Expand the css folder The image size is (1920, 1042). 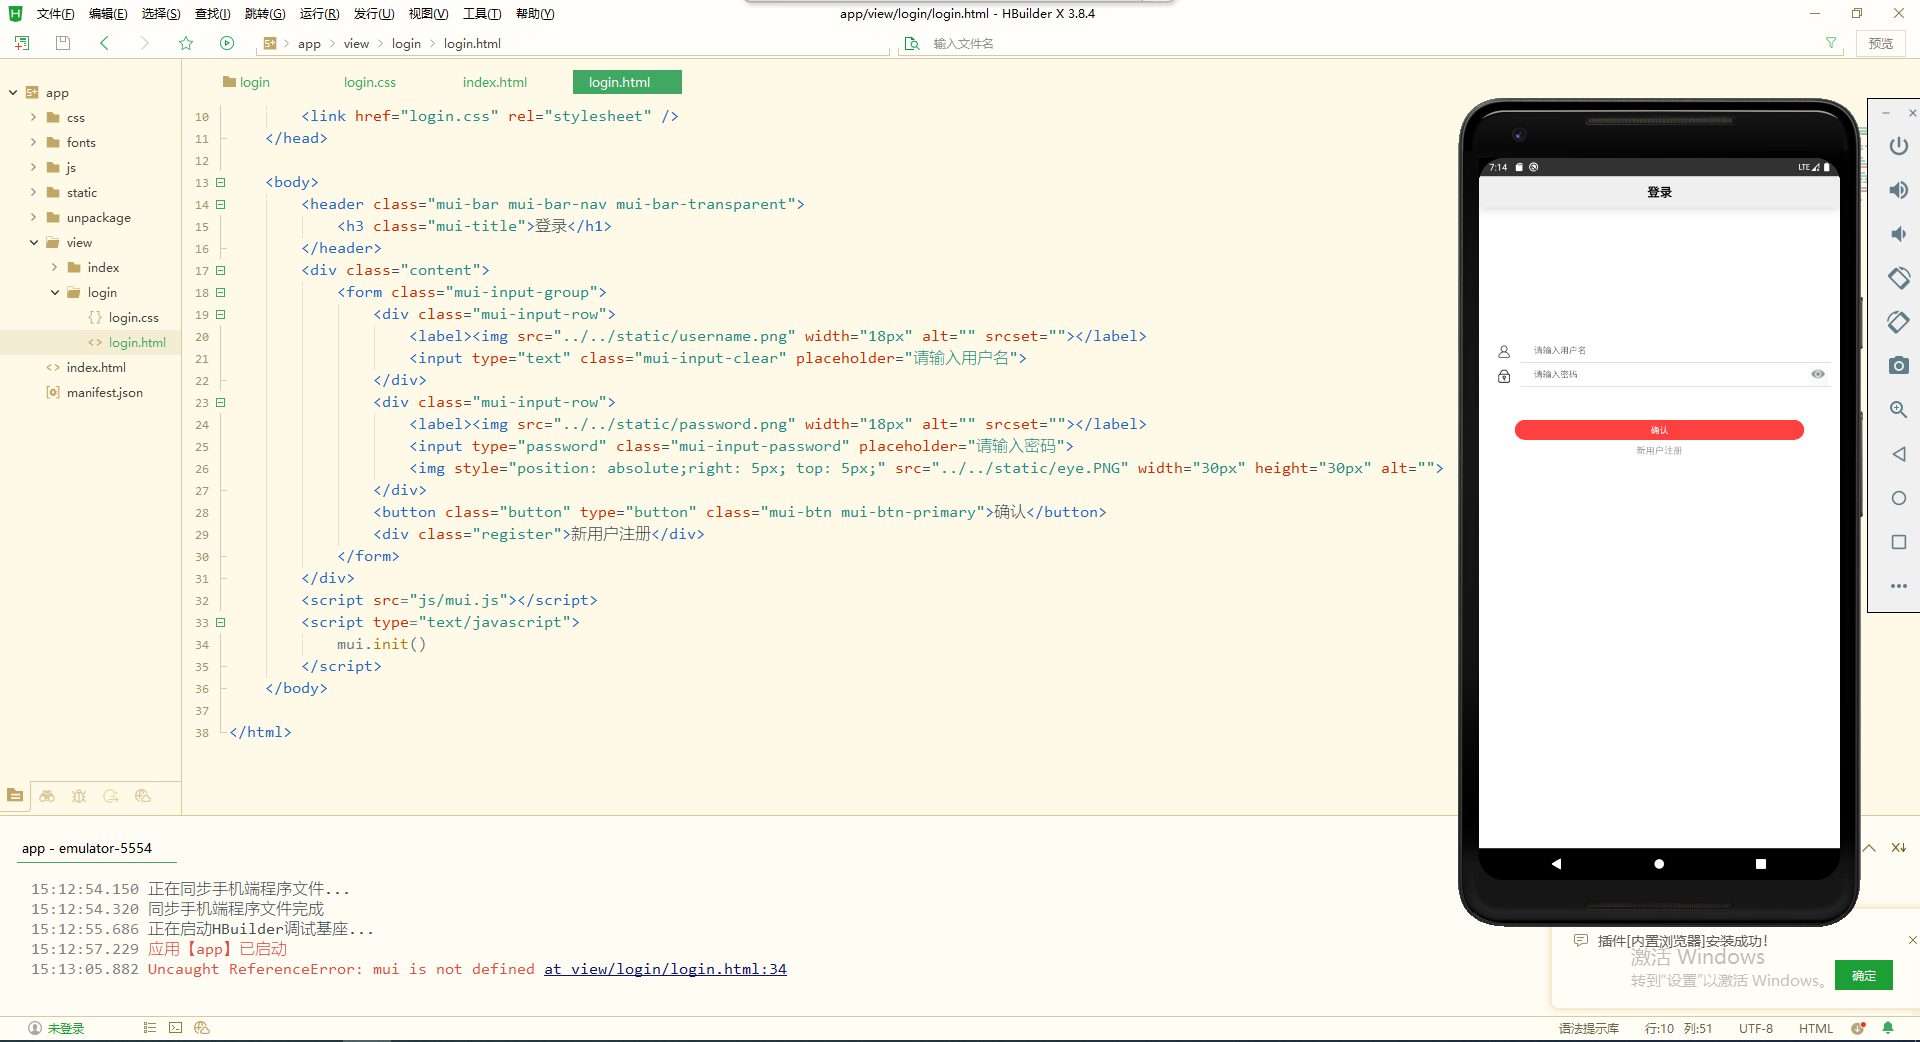[34, 117]
